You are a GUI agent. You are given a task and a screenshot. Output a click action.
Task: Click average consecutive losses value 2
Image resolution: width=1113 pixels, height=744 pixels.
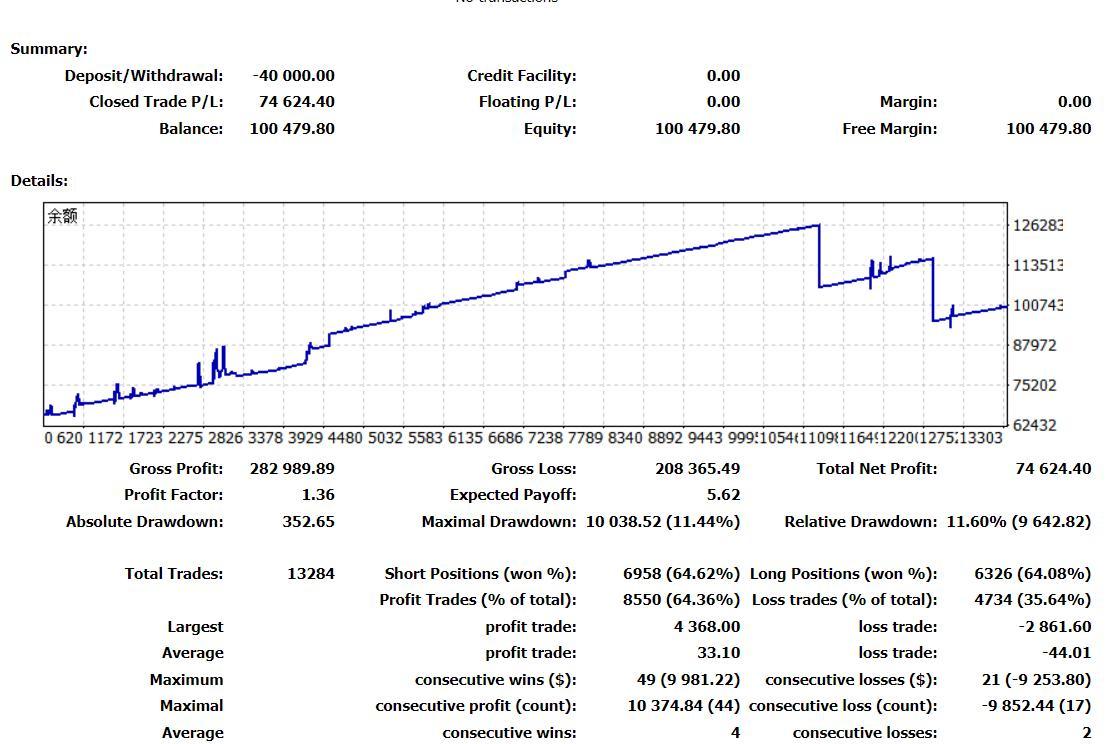tap(1087, 733)
